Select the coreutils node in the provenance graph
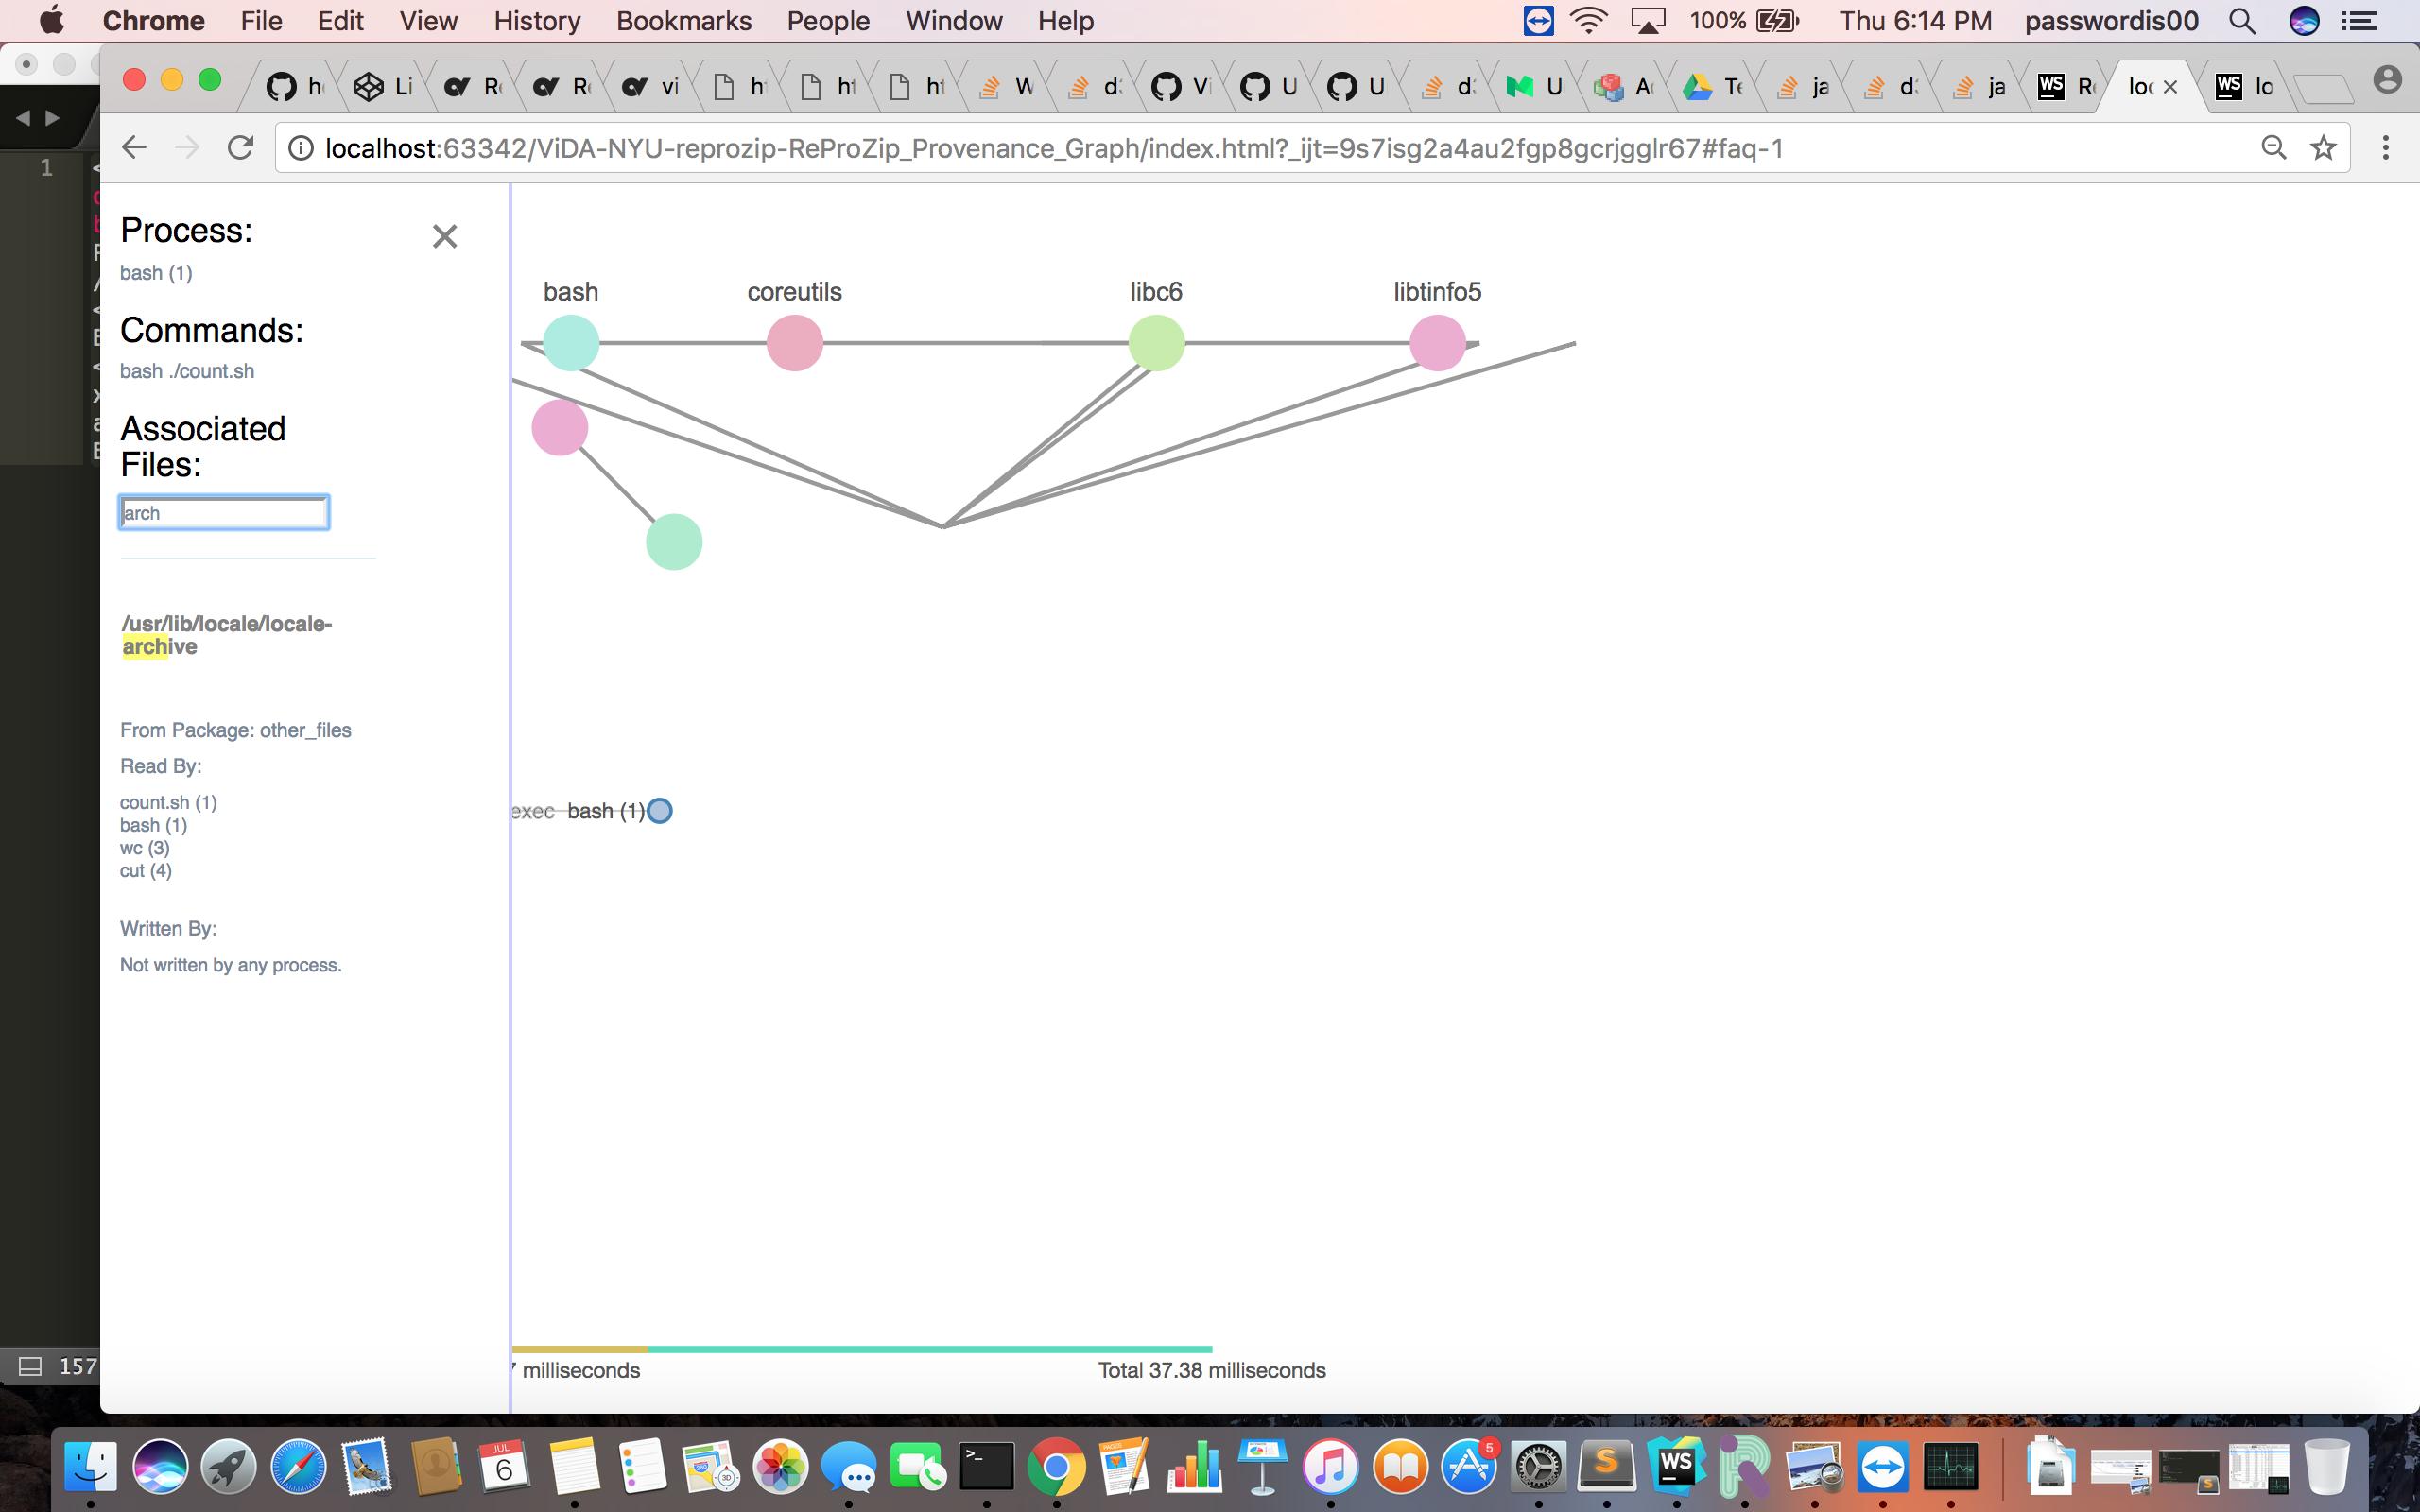 793,341
